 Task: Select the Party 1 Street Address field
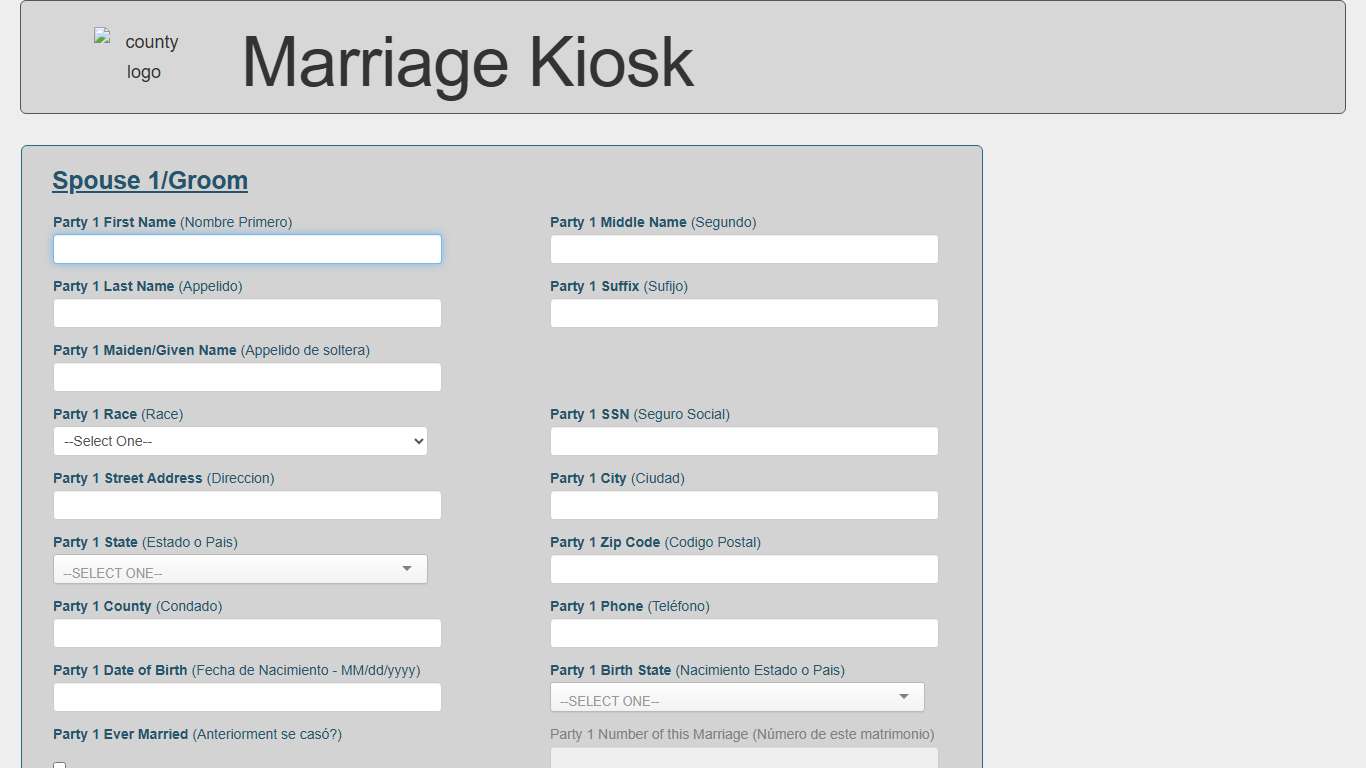click(247, 505)
